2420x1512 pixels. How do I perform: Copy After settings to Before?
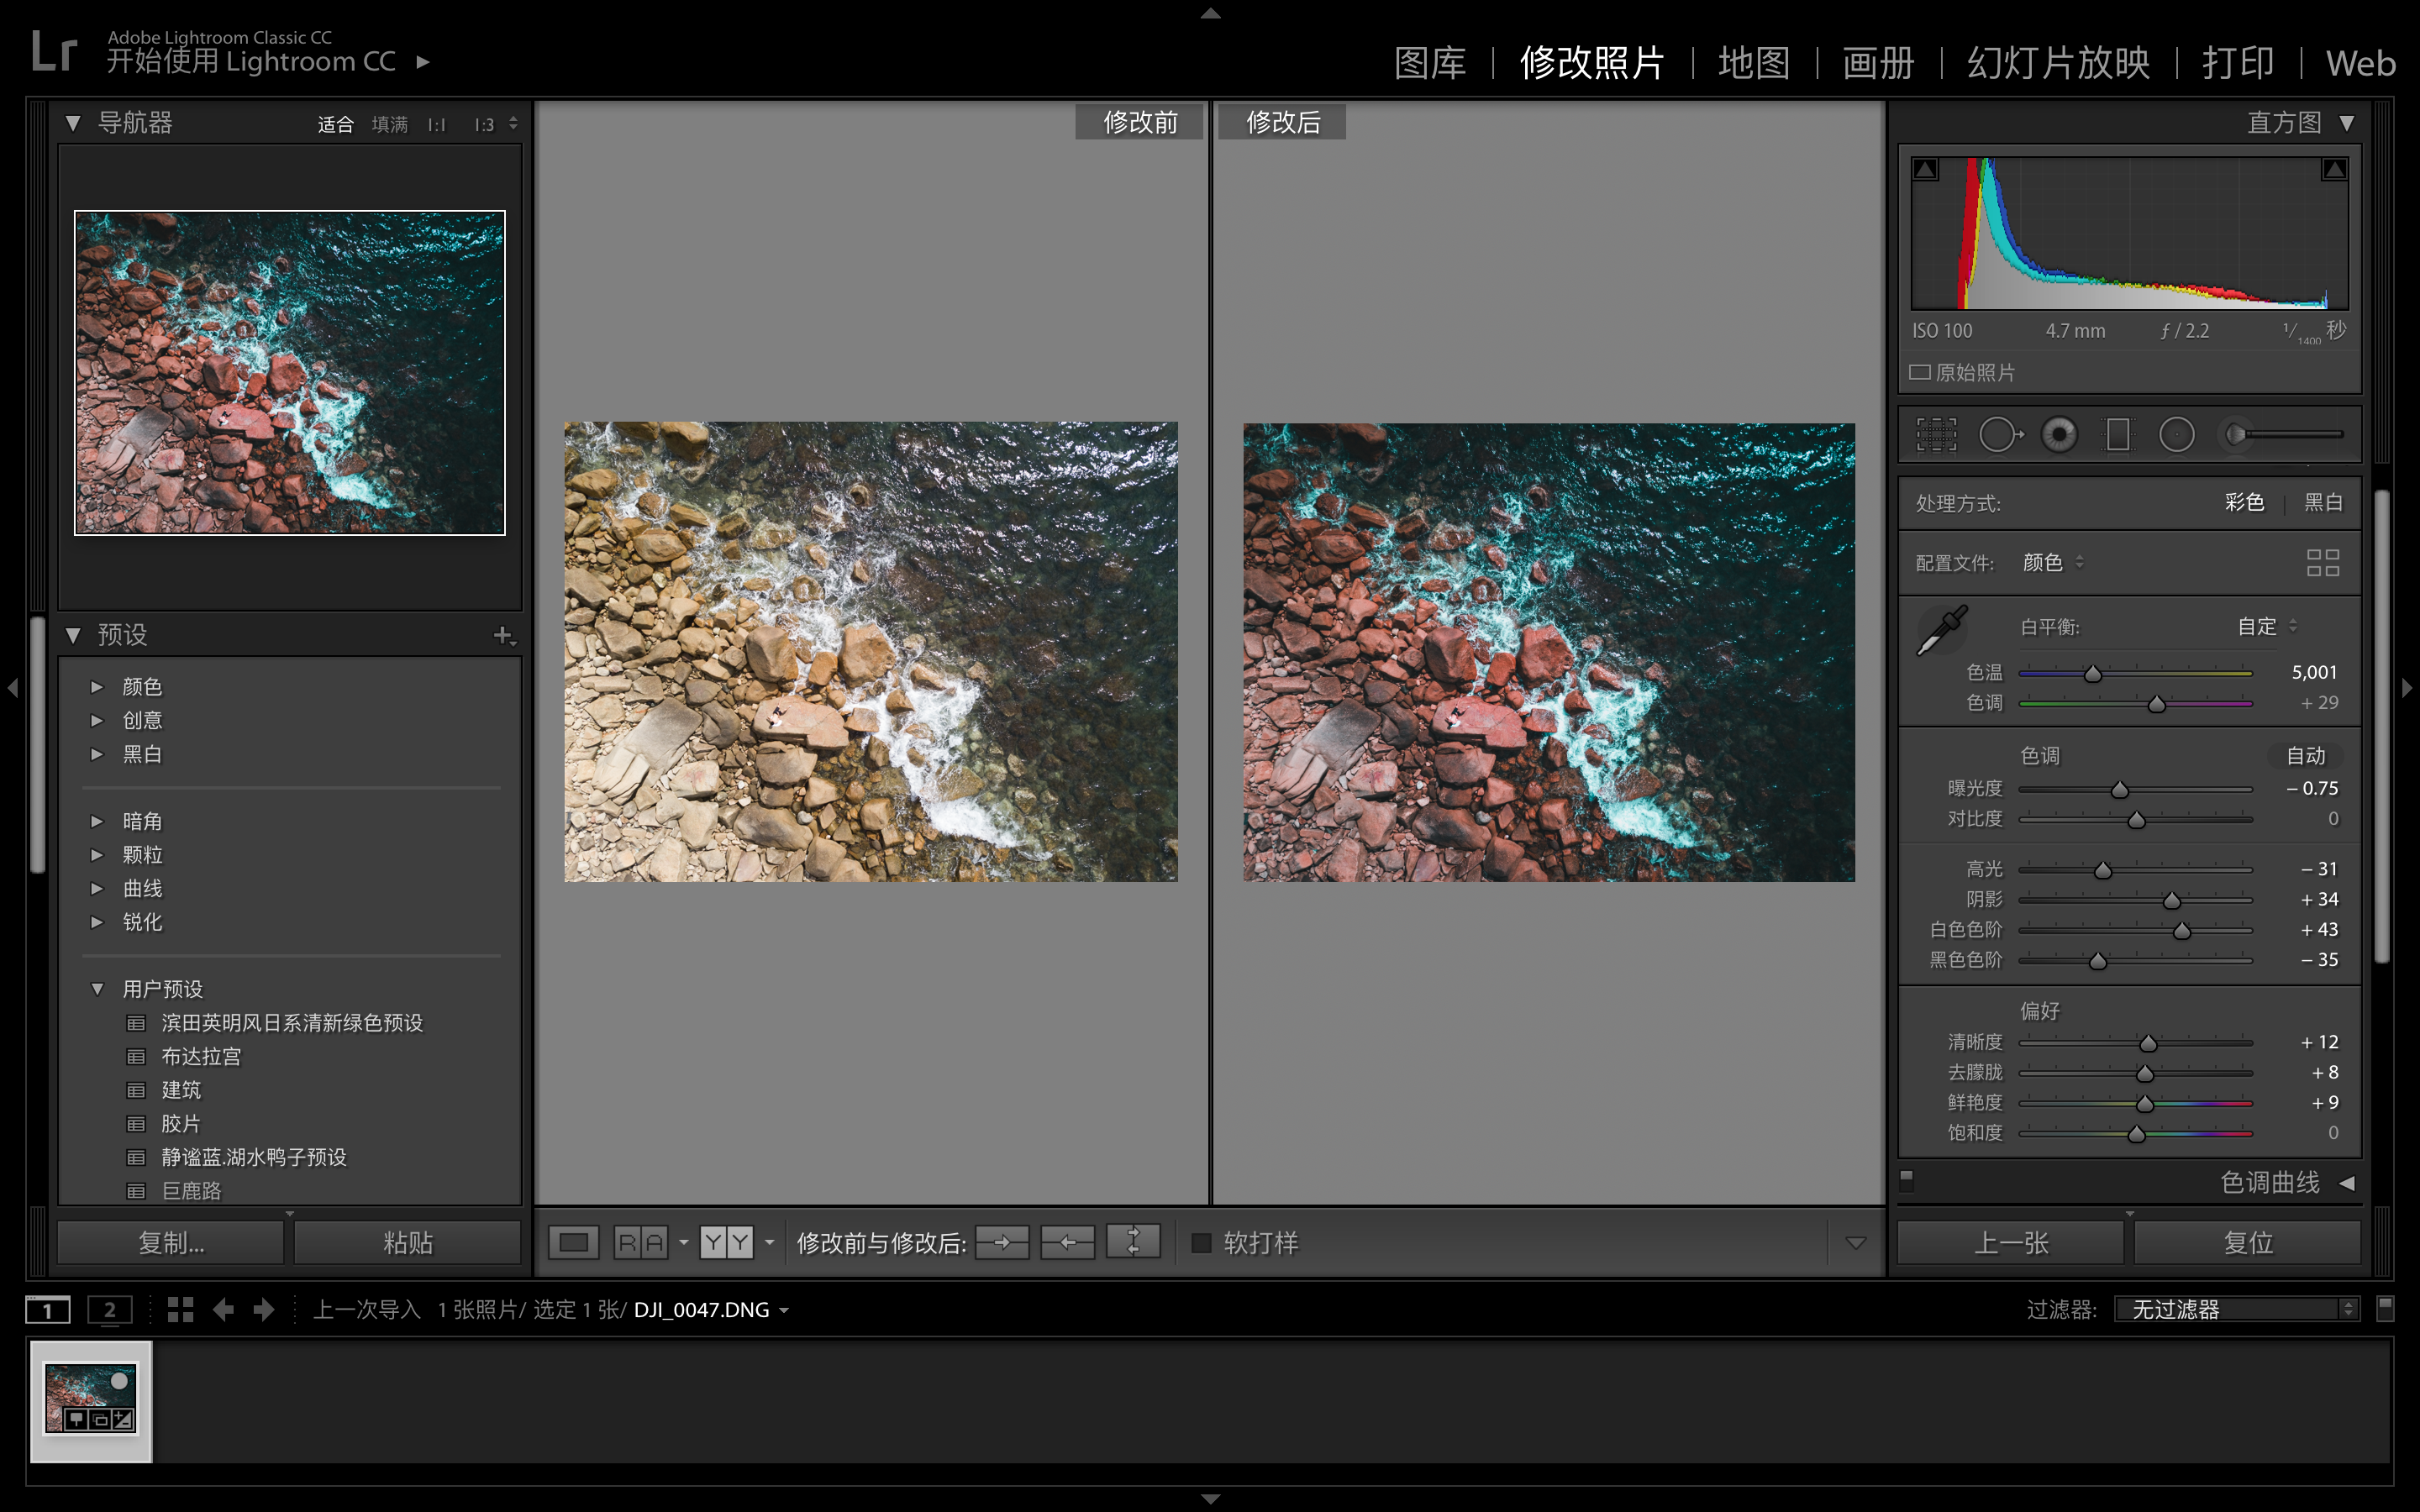1067,1243
